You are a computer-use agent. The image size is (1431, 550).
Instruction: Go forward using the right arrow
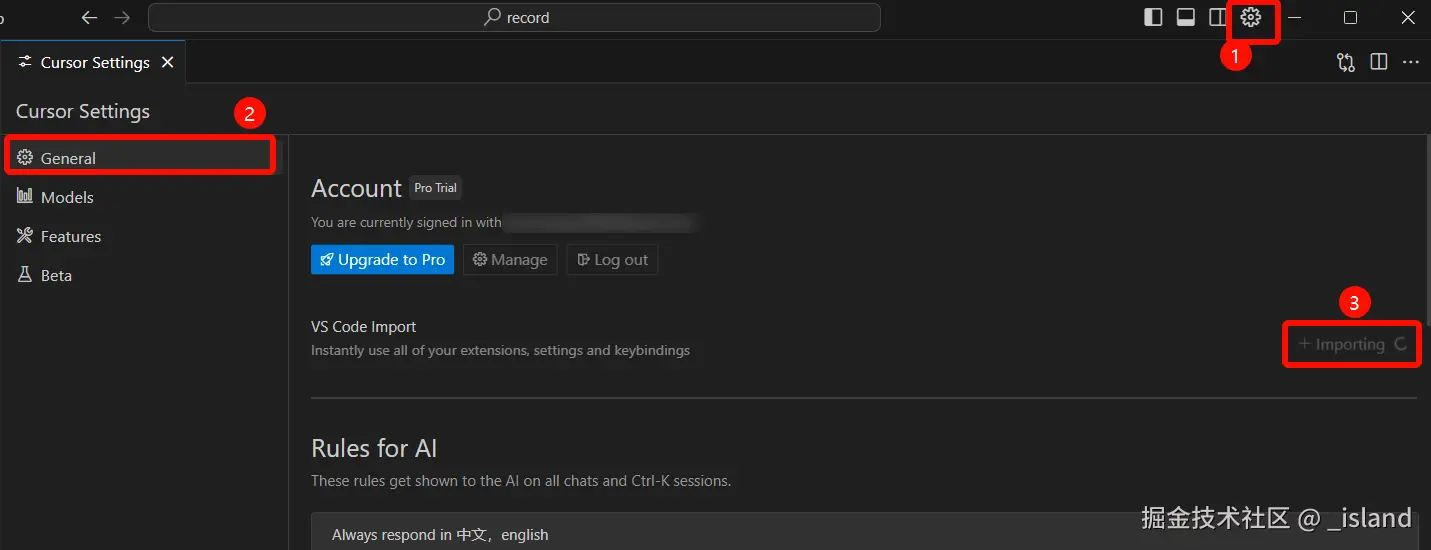122,17
